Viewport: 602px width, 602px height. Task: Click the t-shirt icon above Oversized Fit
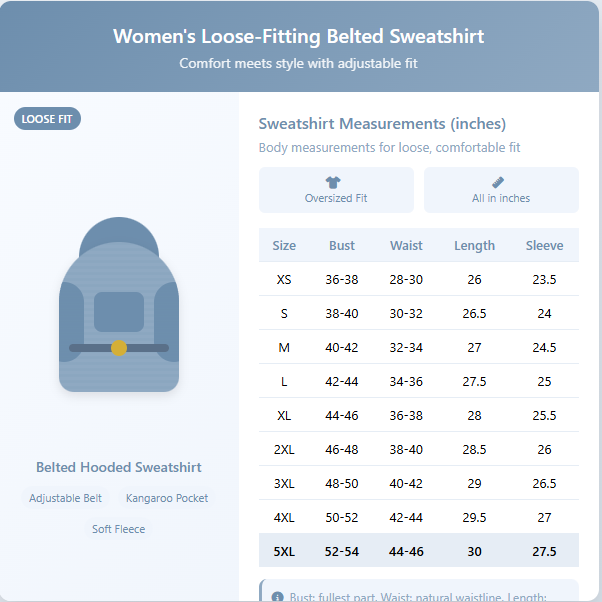point(334,182)
